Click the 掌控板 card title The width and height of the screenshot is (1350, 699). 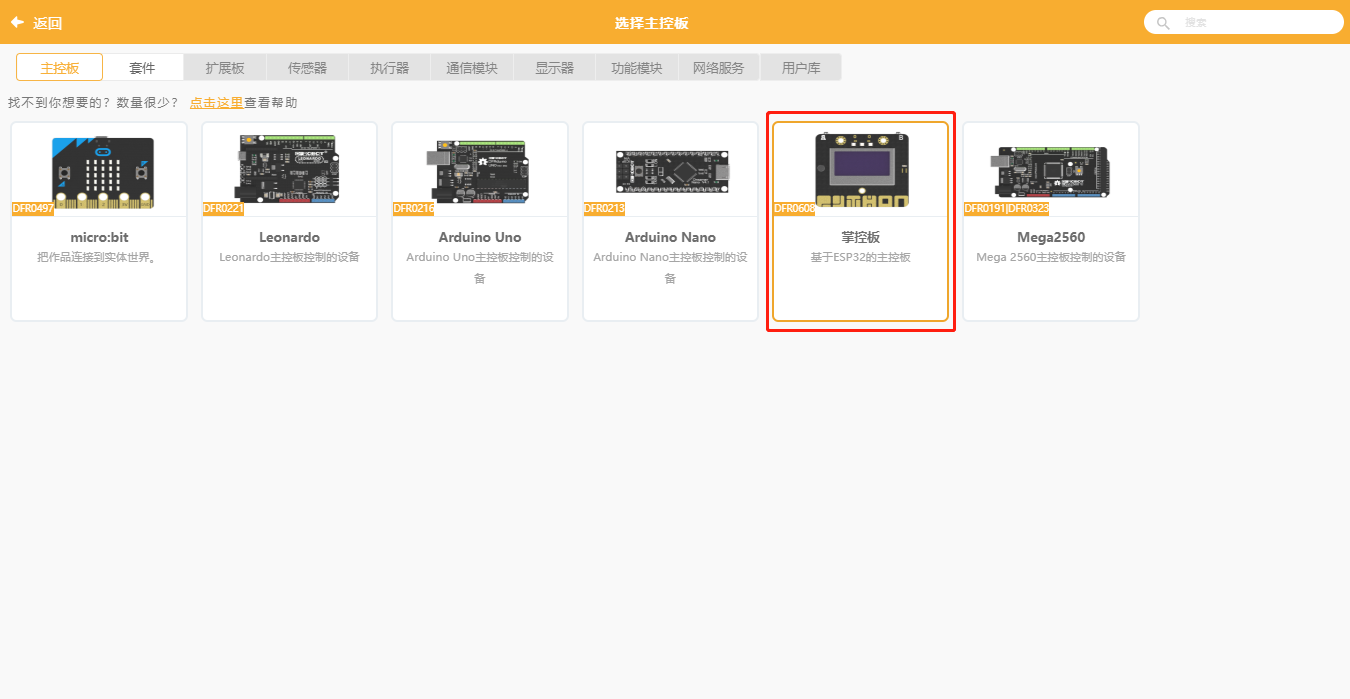[x=860, y=238]
